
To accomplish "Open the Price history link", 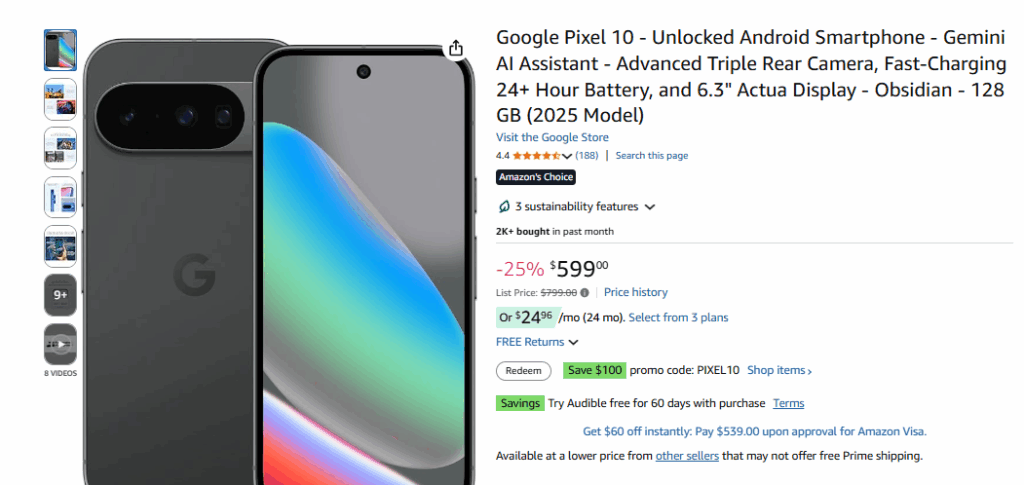I will (635, 292).
